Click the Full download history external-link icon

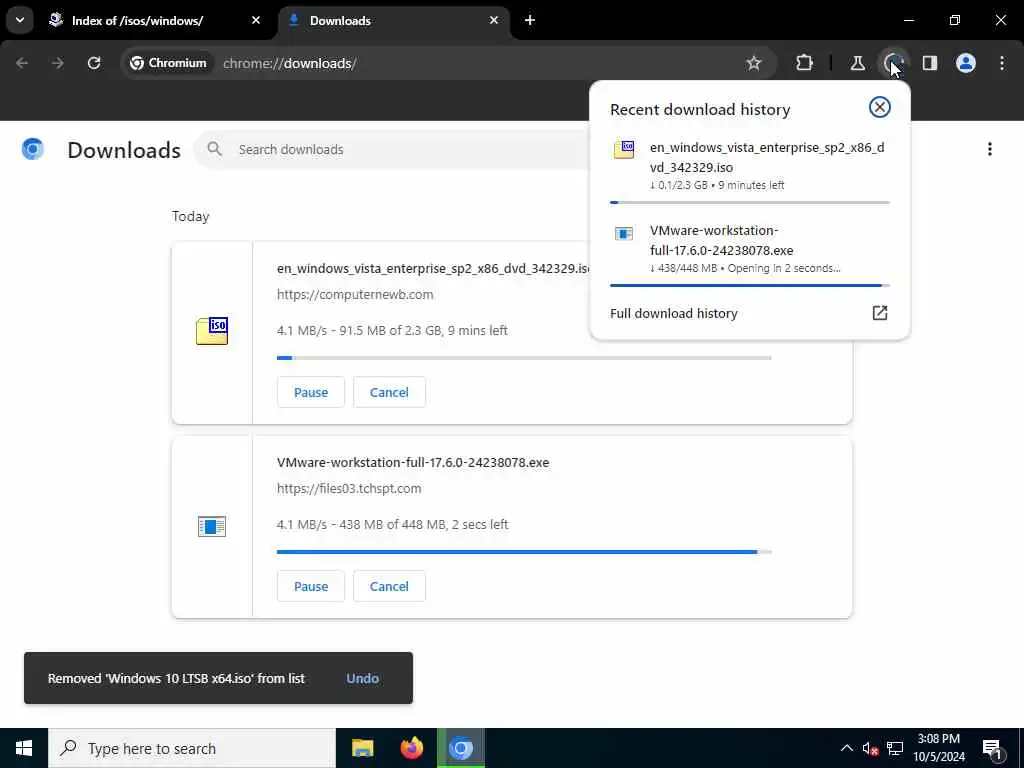point(880,313)
